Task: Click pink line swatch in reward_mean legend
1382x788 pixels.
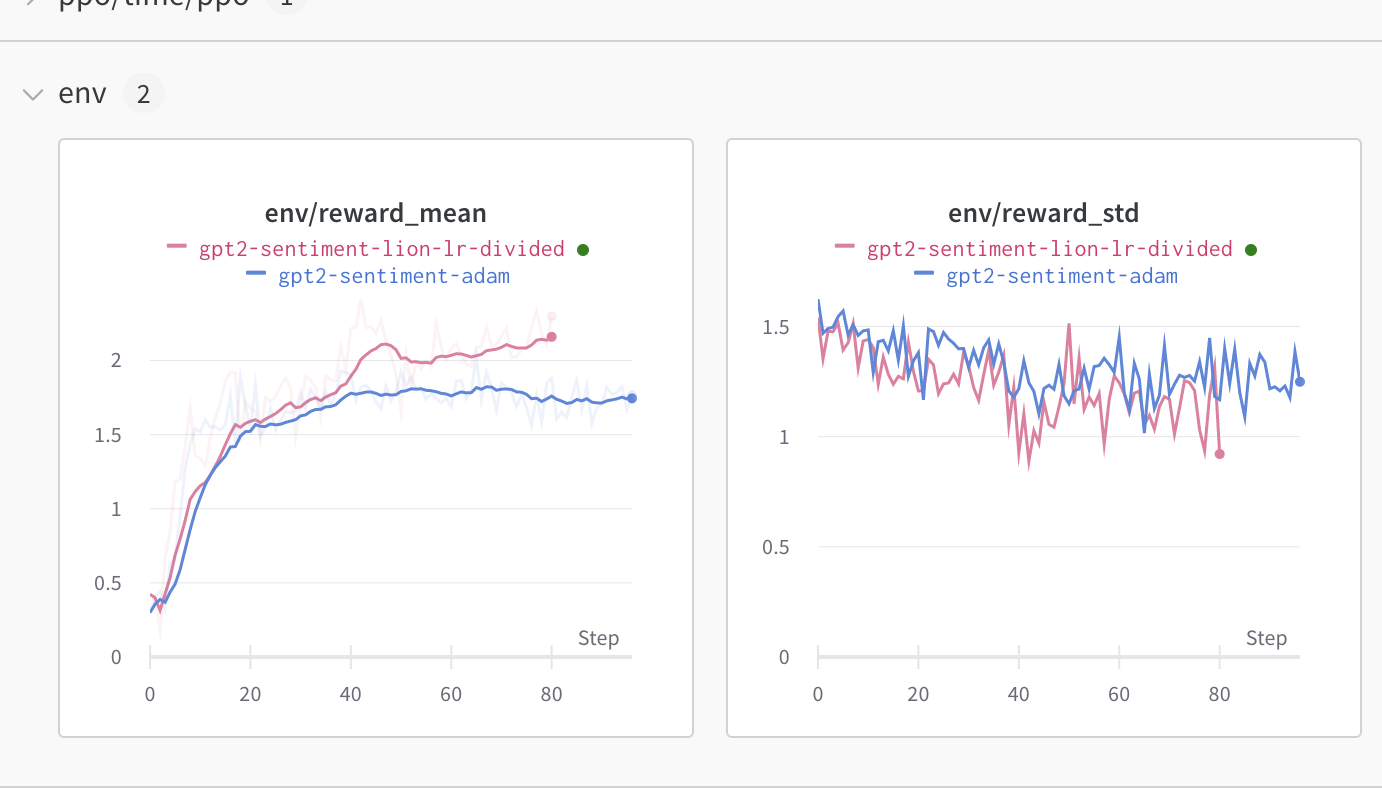Action: [x=177, y=248]
